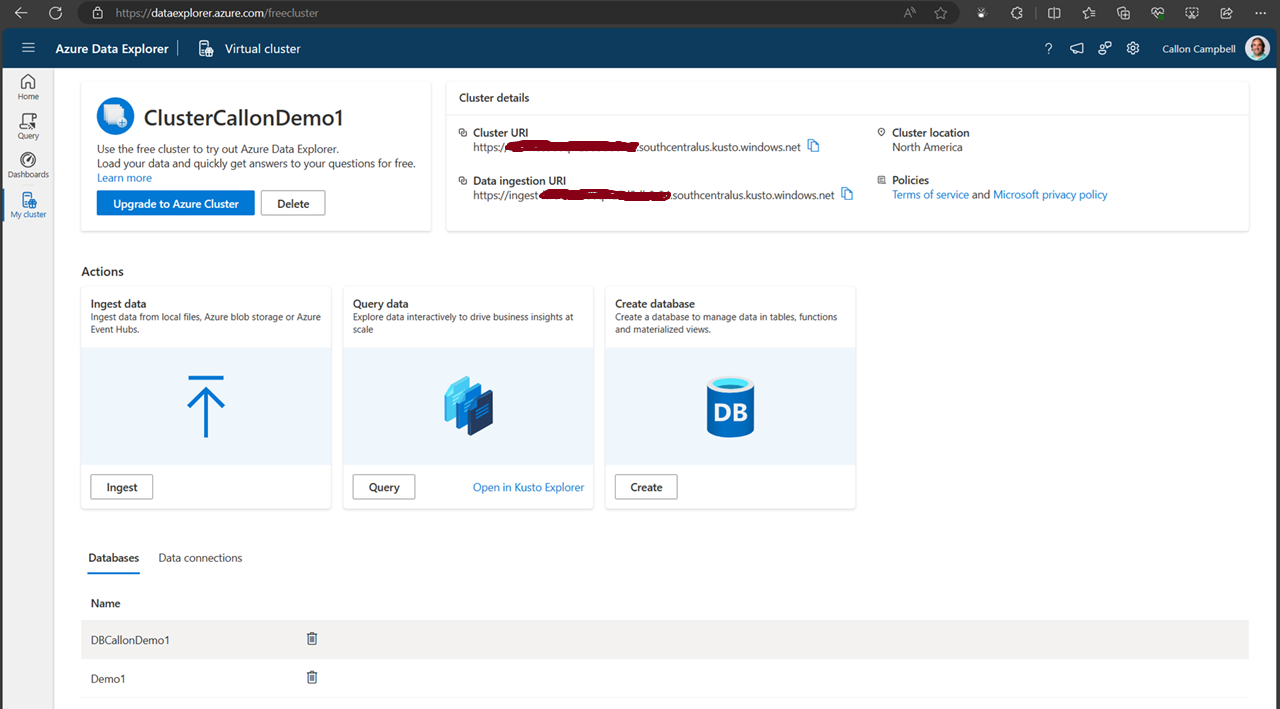This screenshot has width=1280, height=709.
Task: Go to Home in sidebar
Action: coord(28,87)
